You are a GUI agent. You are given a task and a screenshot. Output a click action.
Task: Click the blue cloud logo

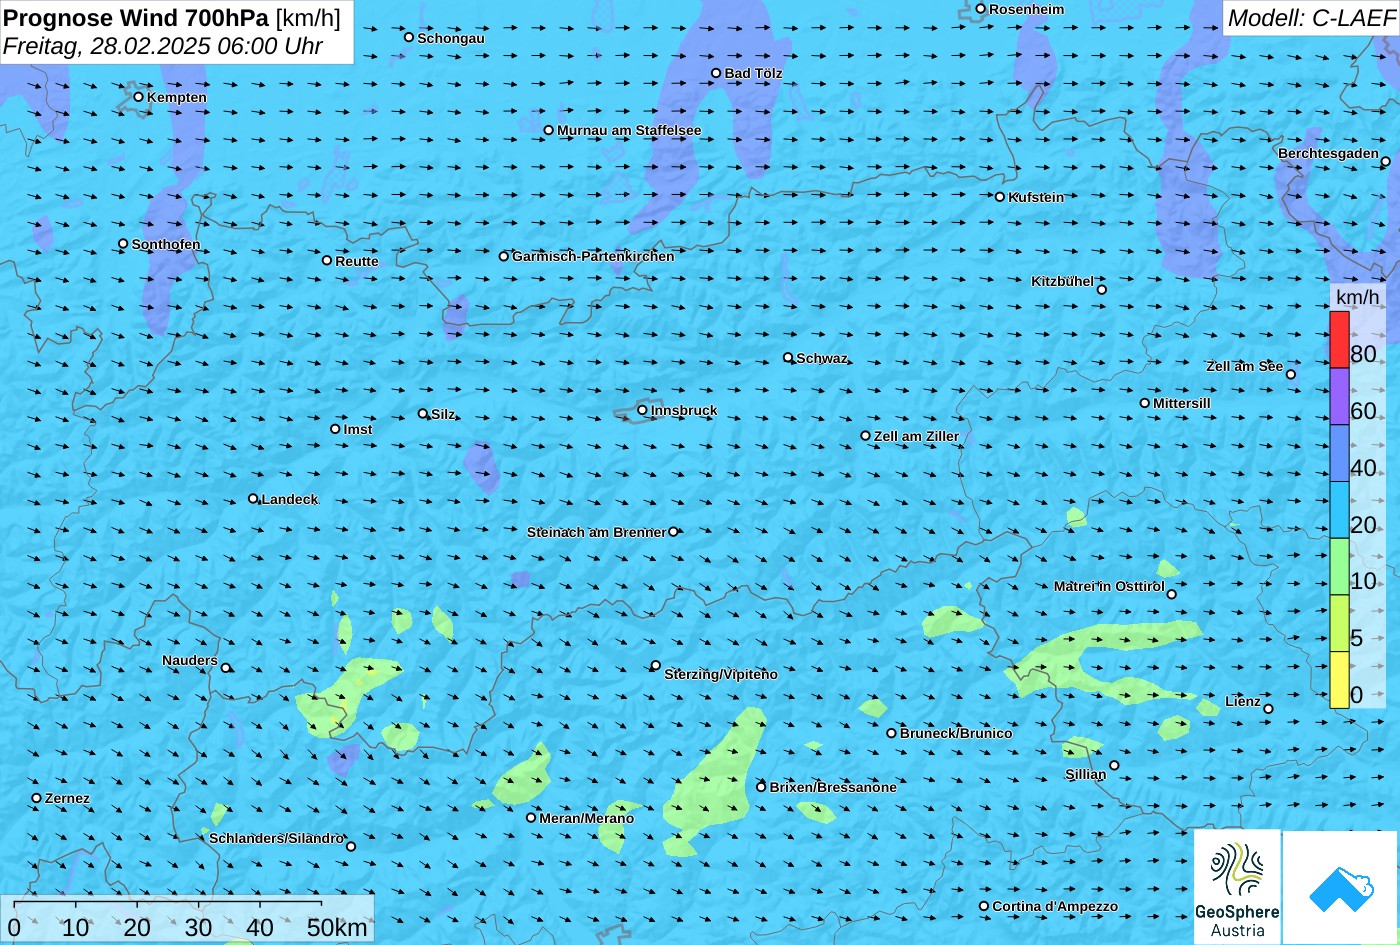[1341, 887]
